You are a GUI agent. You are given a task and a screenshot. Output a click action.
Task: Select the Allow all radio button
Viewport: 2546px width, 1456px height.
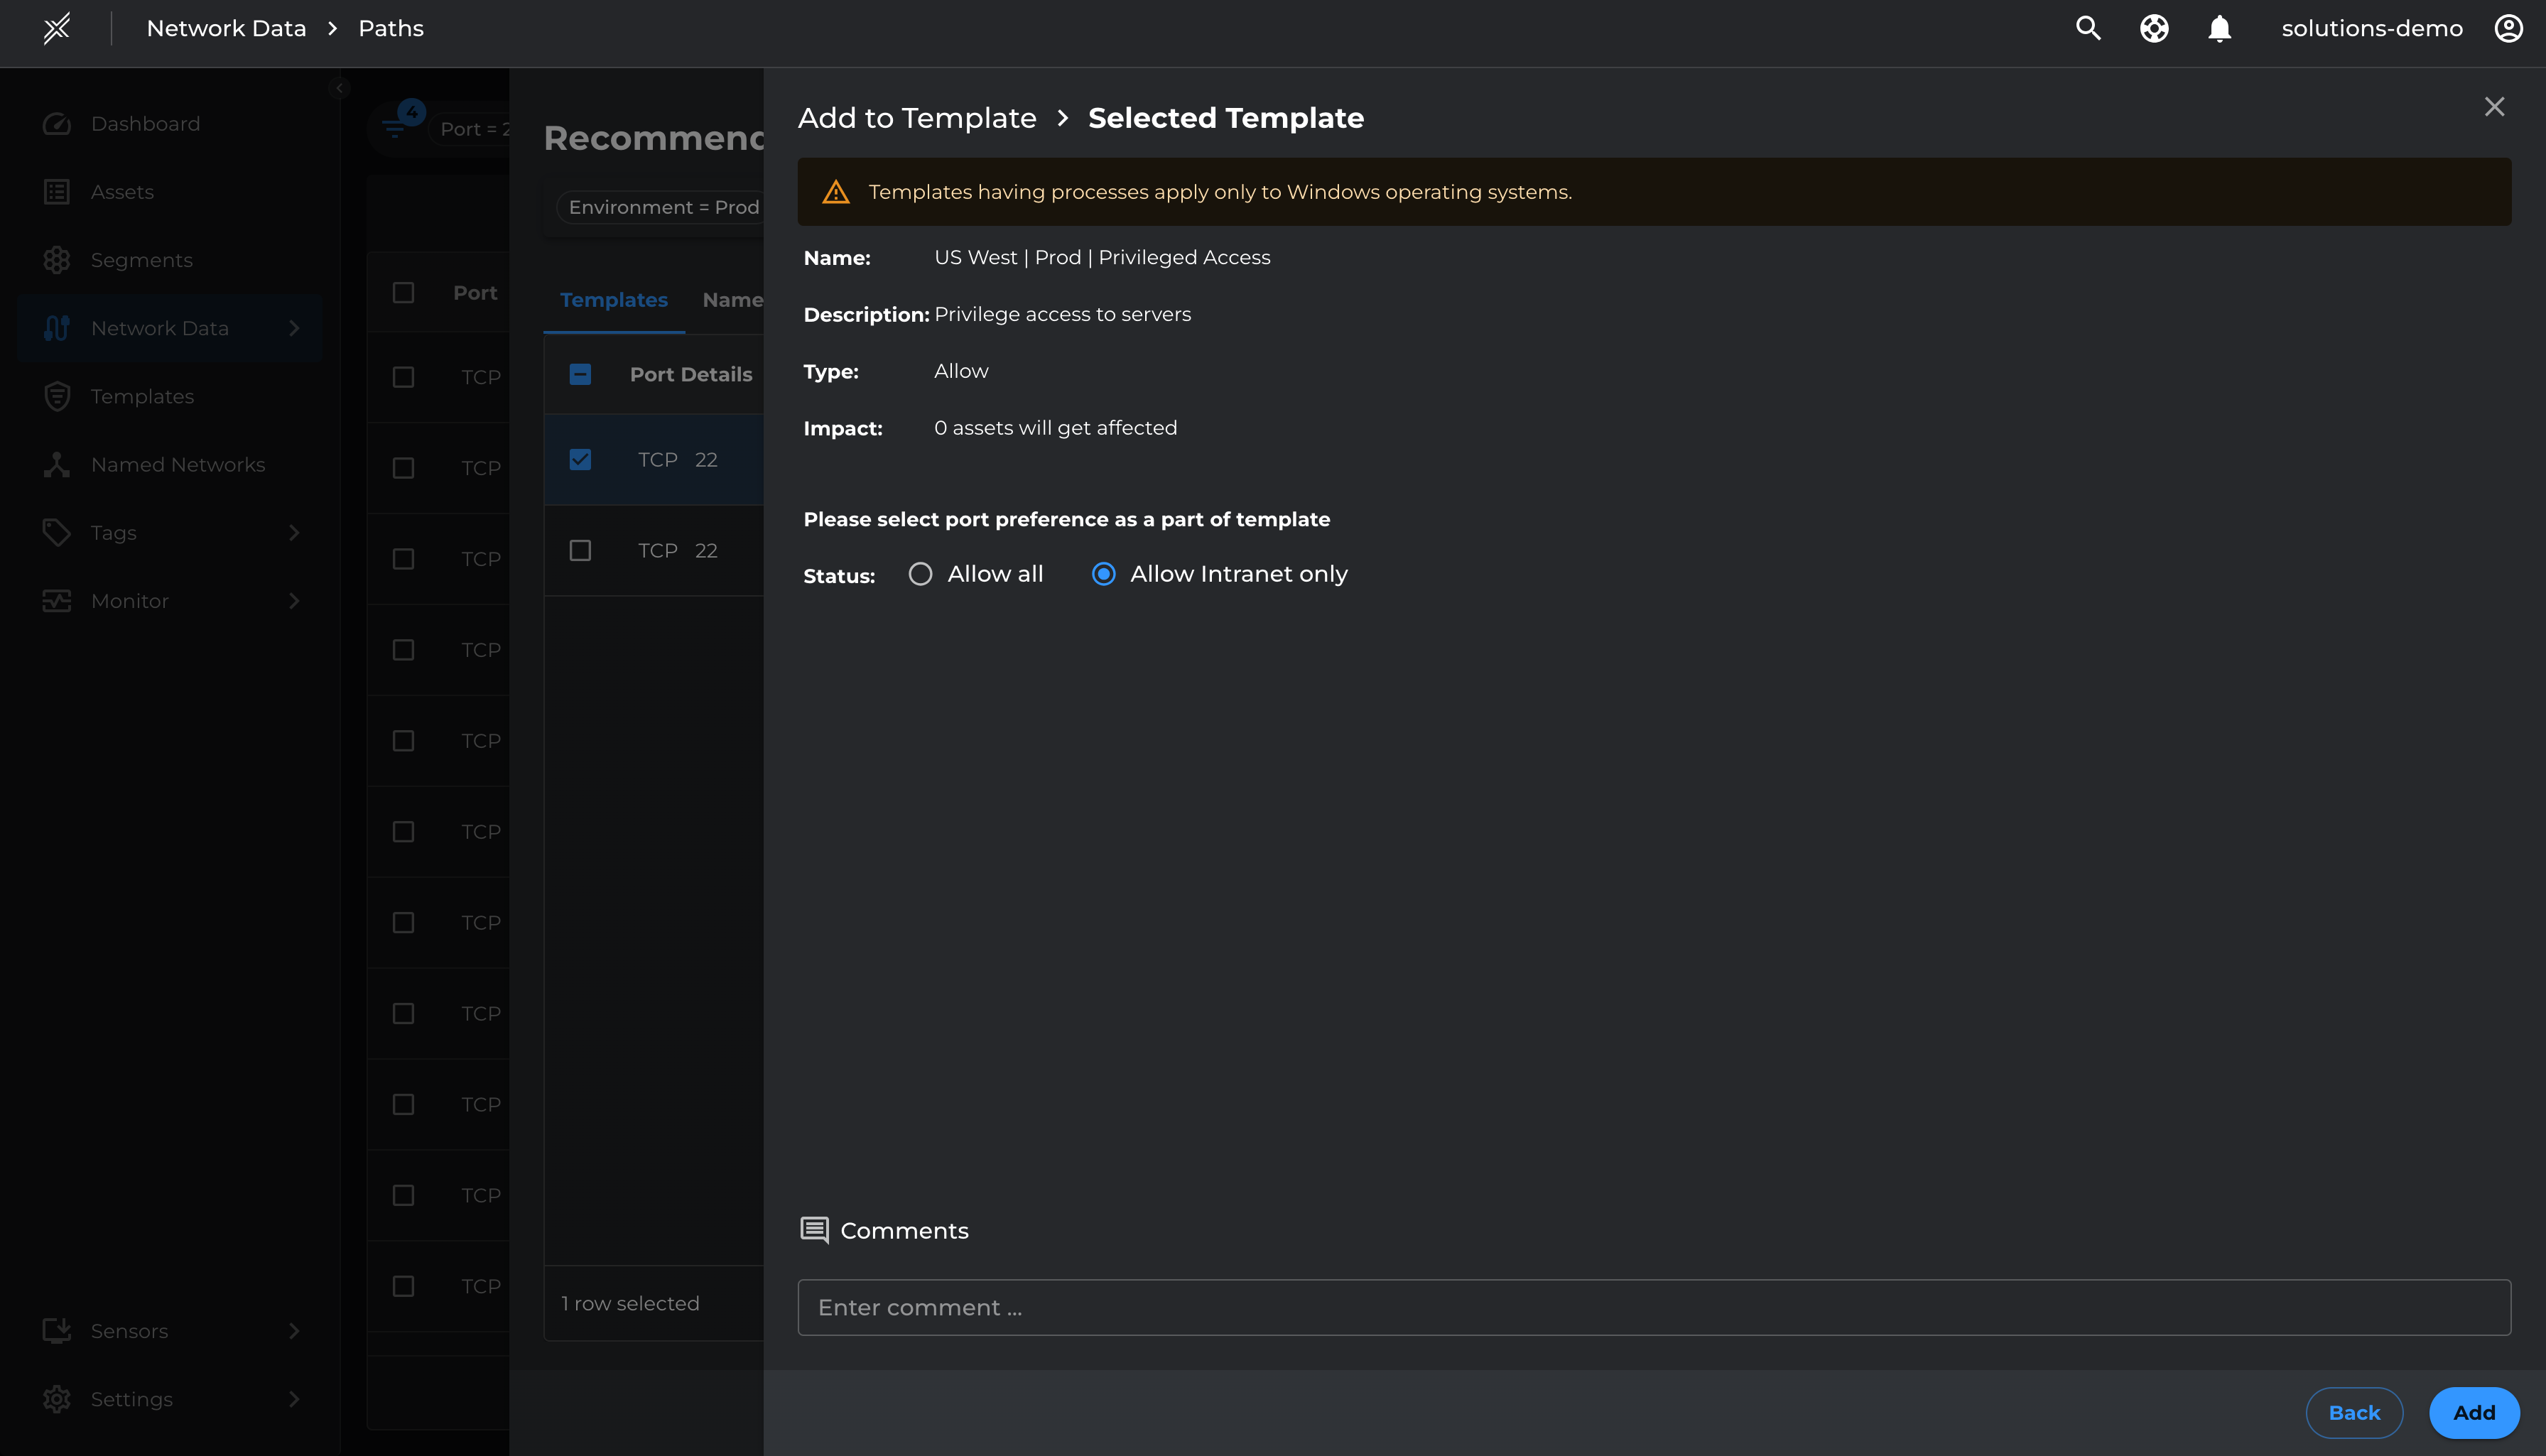920,574
